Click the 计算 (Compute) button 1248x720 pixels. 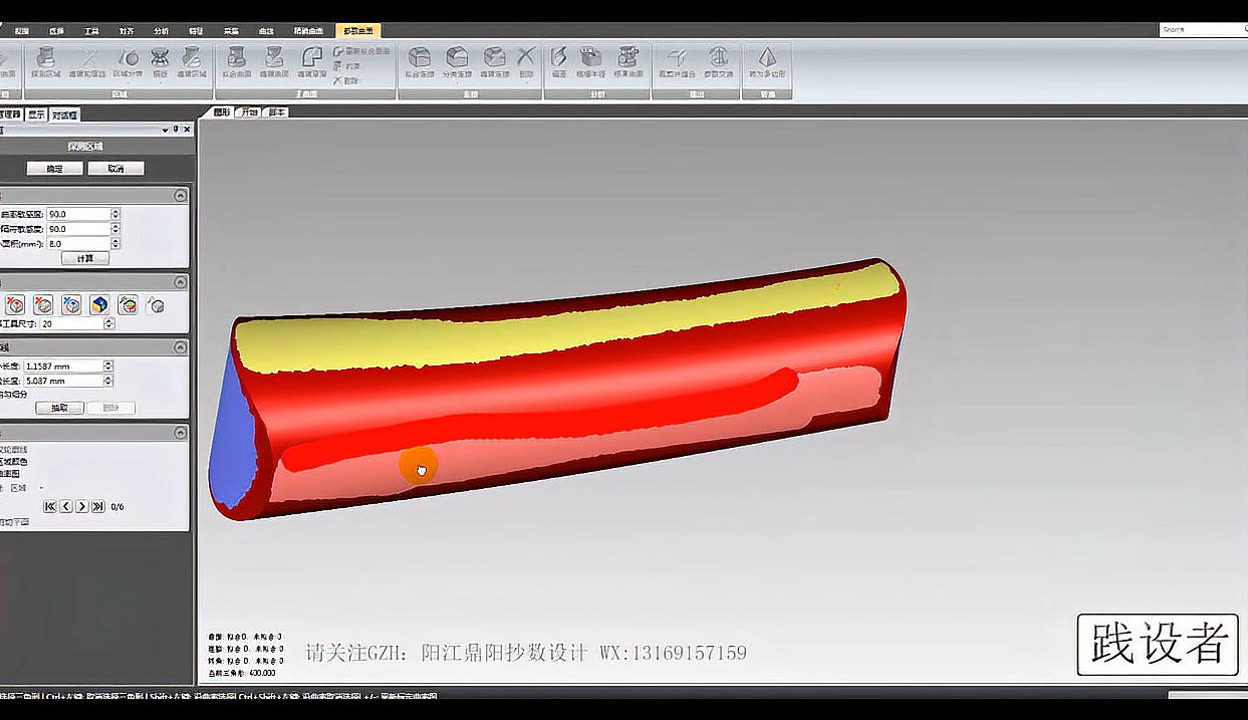coord(85,259)
